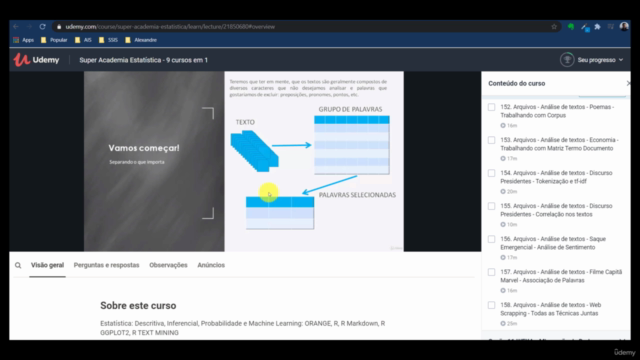Close the Conteúdo do curso panel

628,83
